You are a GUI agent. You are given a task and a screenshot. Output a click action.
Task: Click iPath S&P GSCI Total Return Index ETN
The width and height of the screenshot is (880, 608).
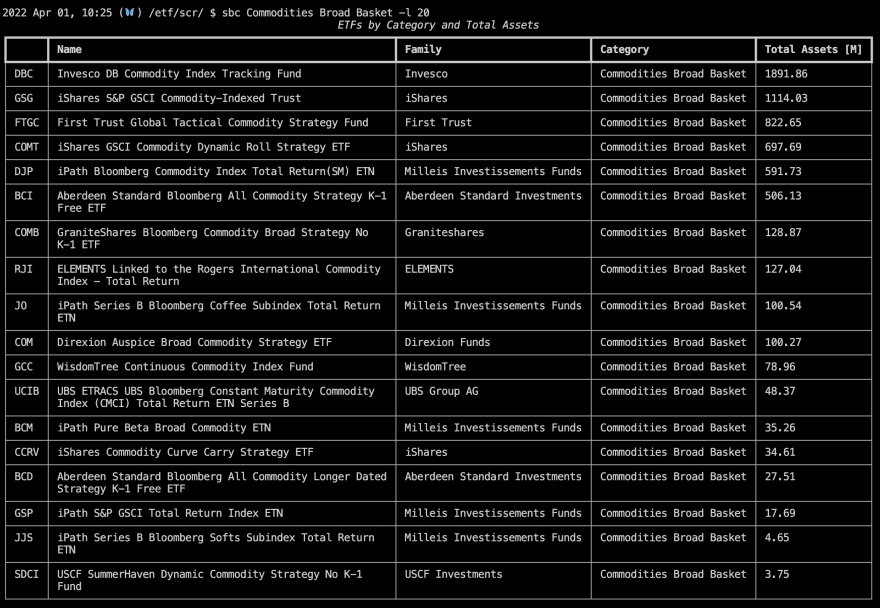click(x=170, y=513)
